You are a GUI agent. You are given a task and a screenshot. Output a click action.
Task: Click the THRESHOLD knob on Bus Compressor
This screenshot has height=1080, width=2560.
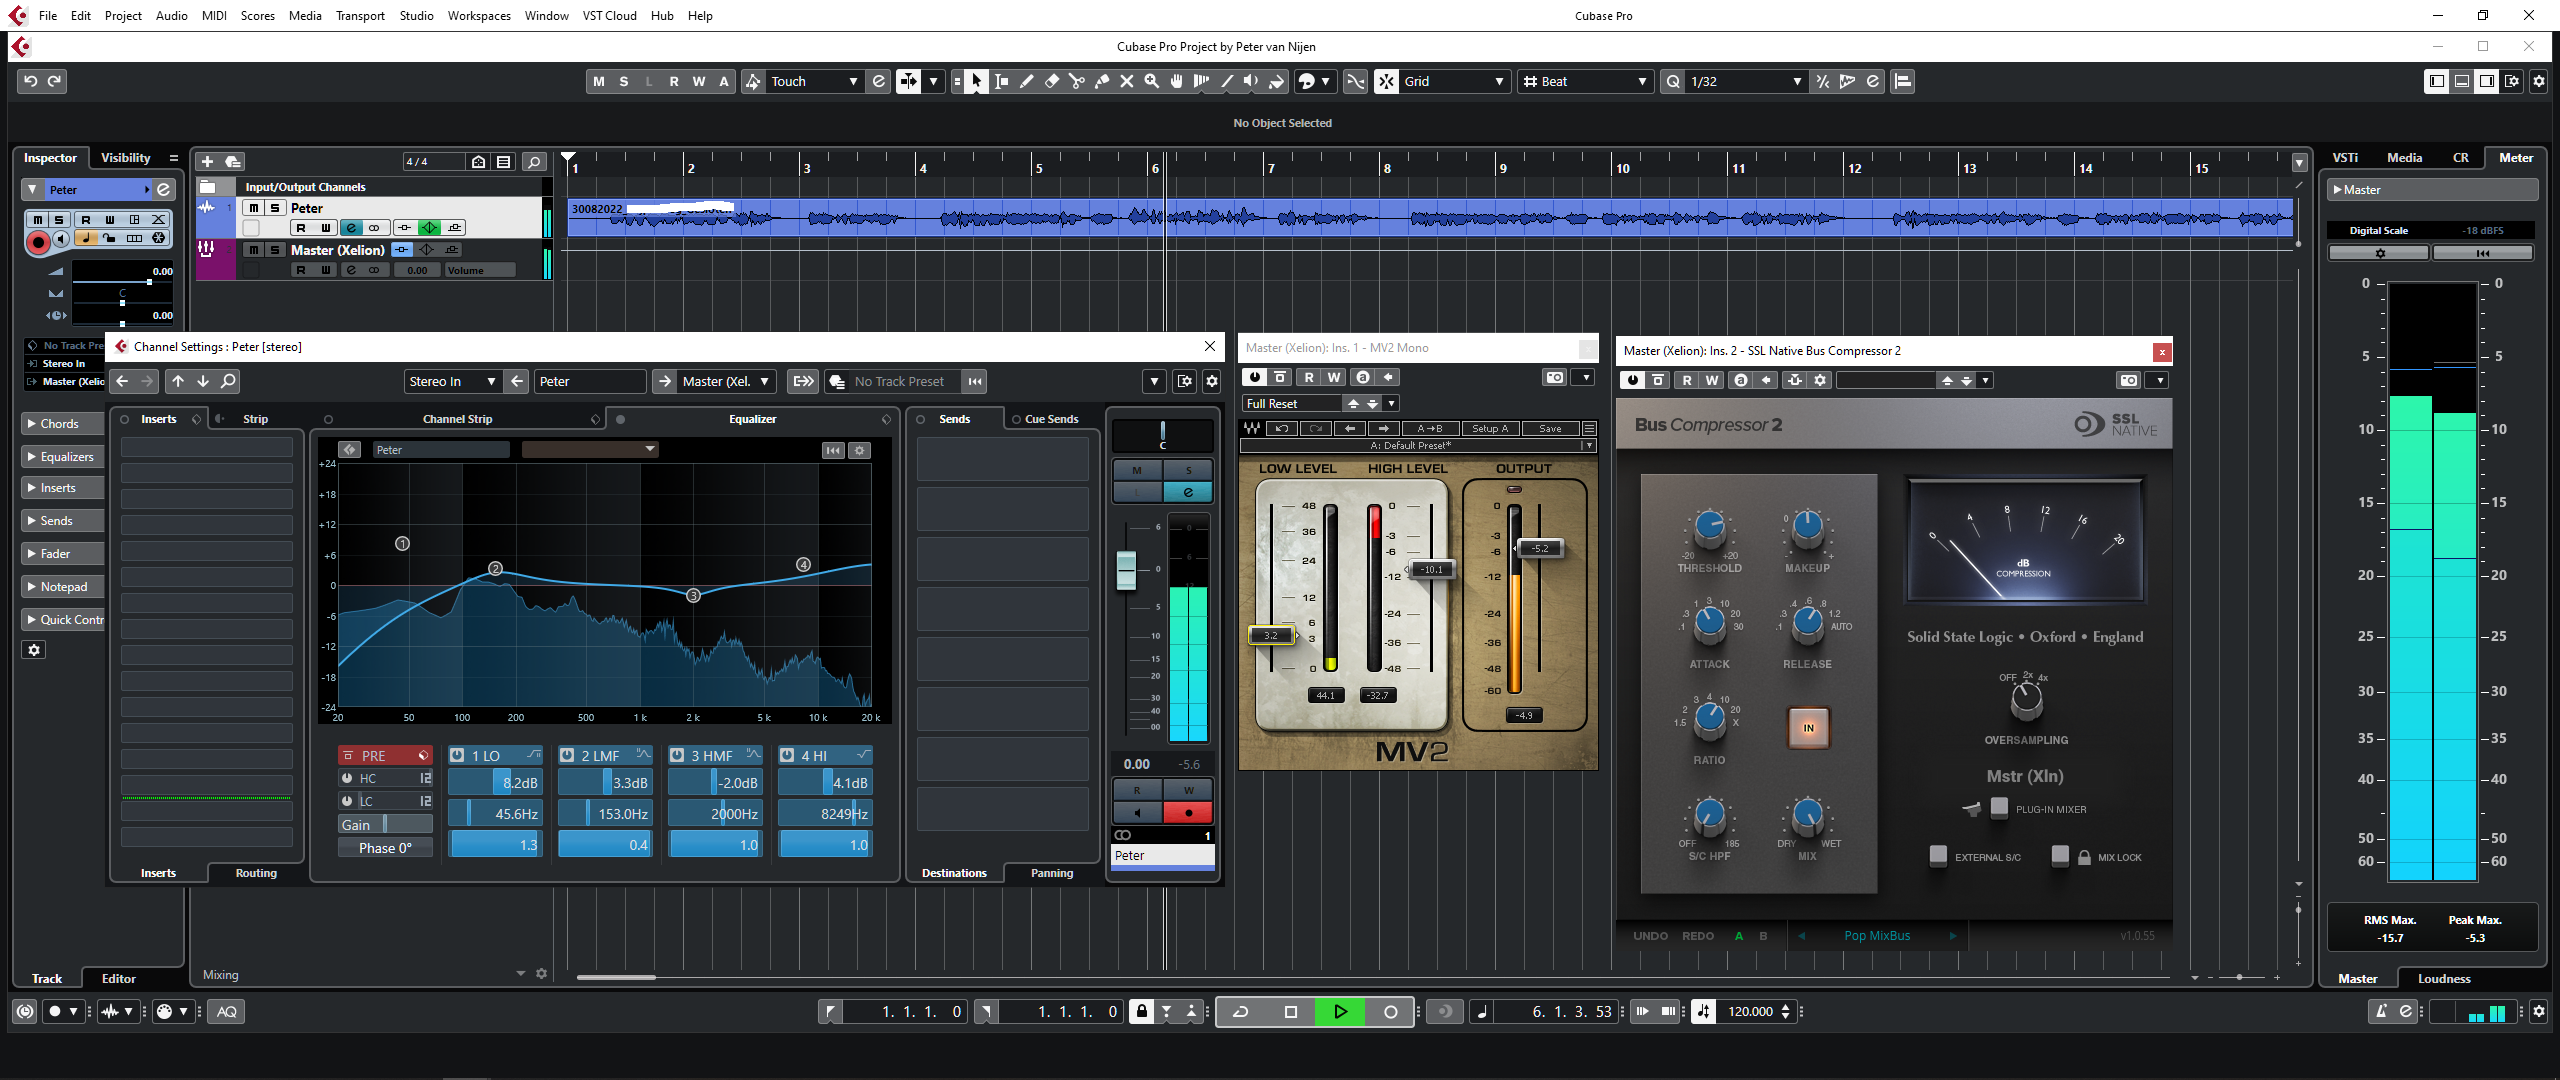[1709, 528]
